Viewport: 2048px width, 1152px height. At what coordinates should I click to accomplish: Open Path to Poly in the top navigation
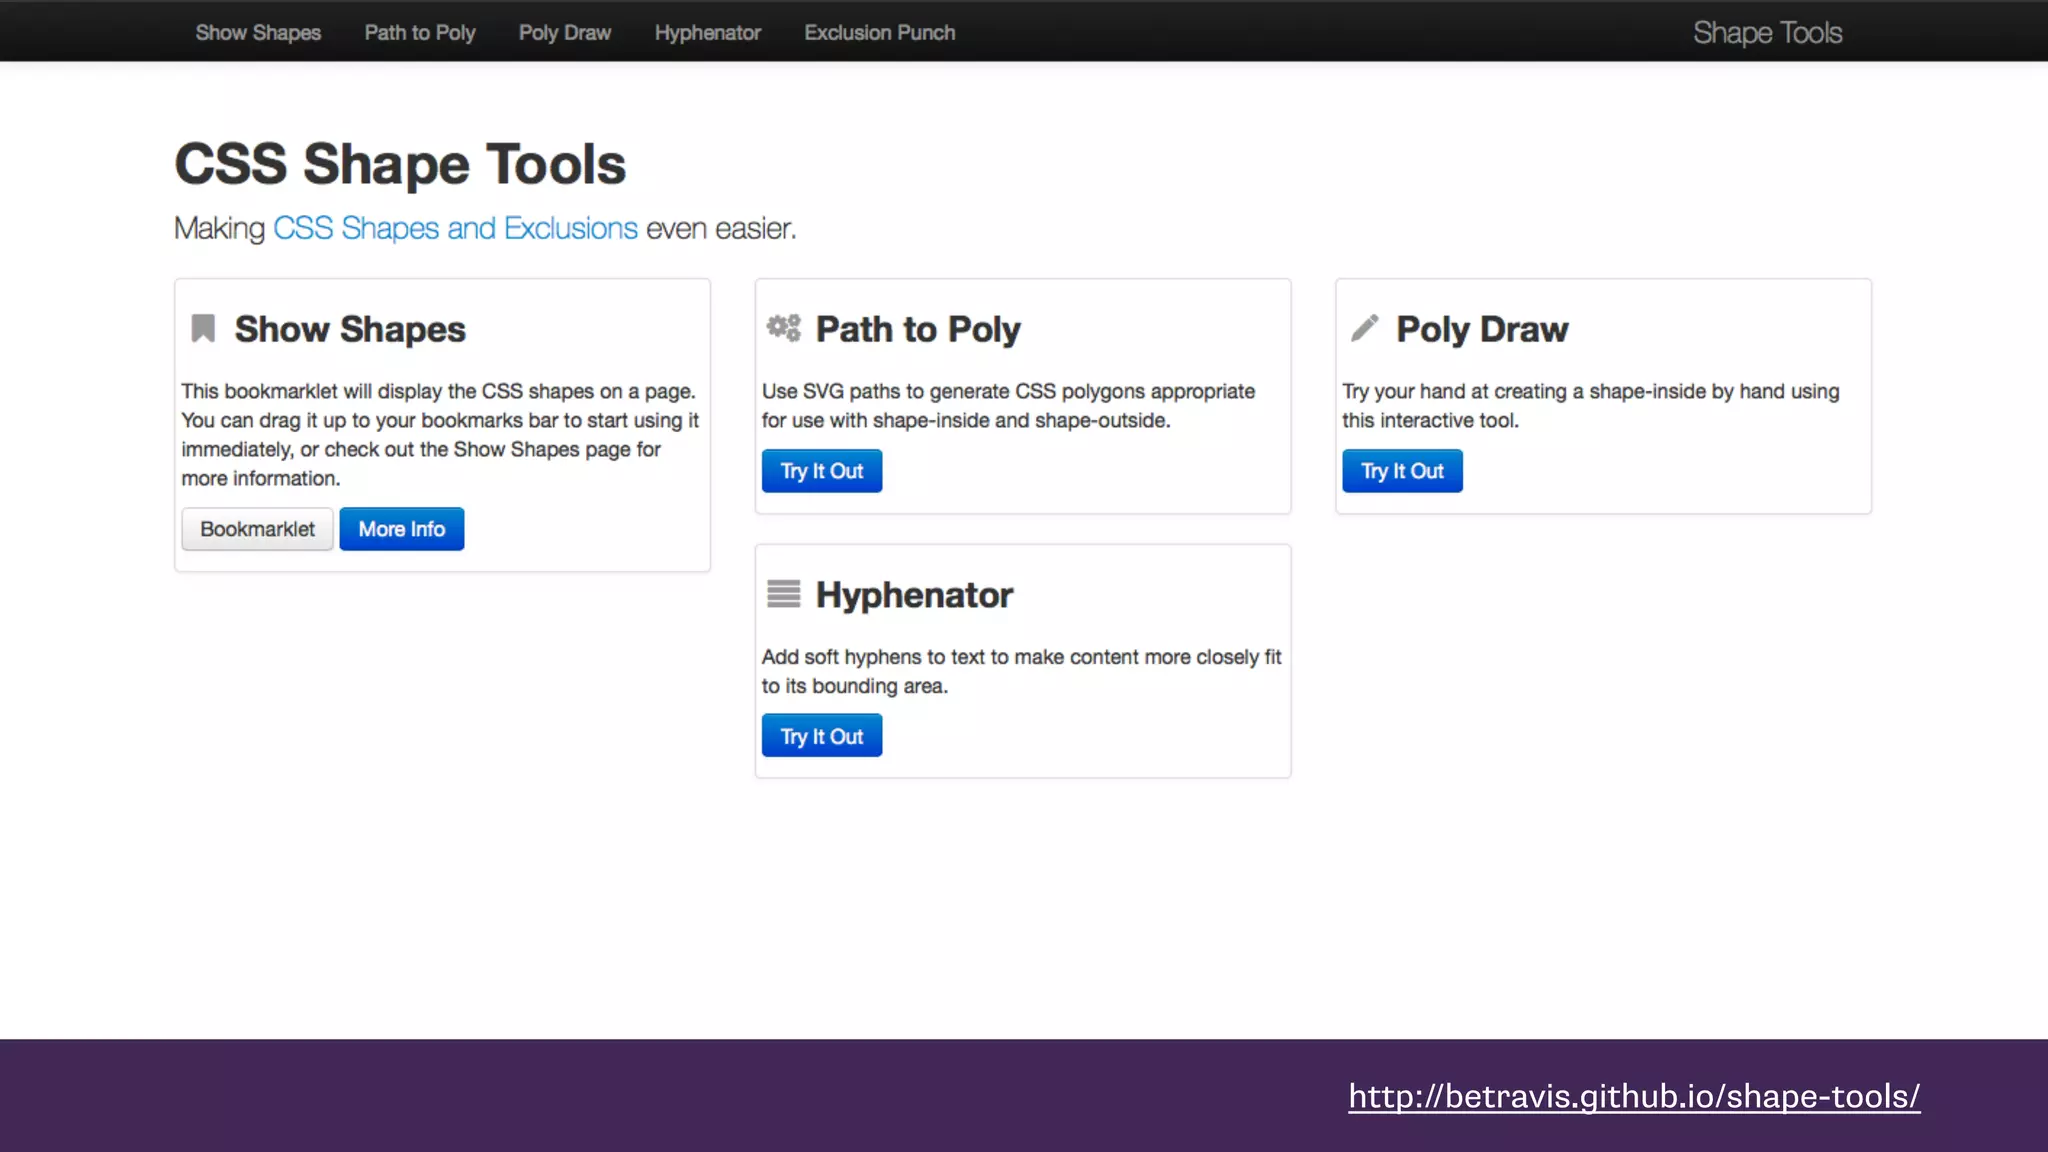point(420,32)
